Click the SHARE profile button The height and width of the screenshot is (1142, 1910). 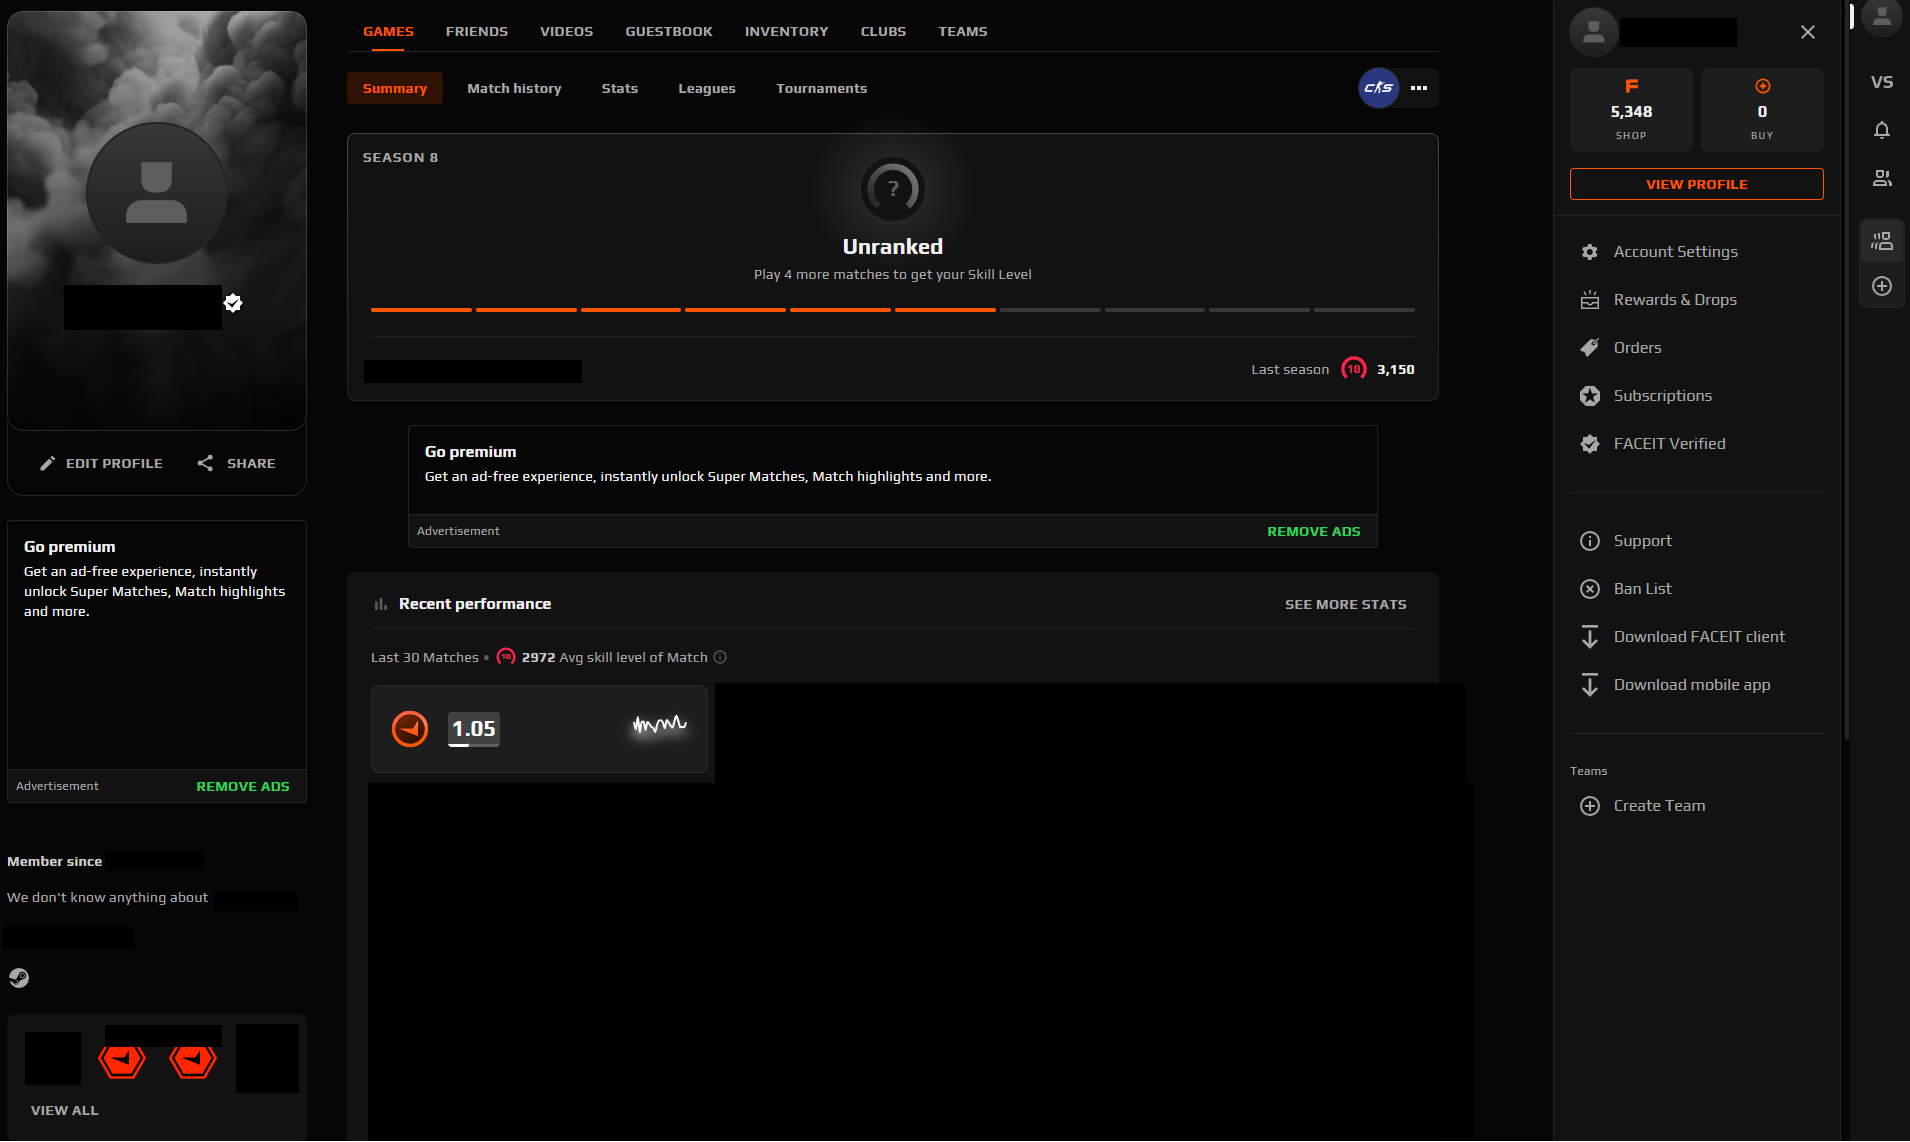236,463
